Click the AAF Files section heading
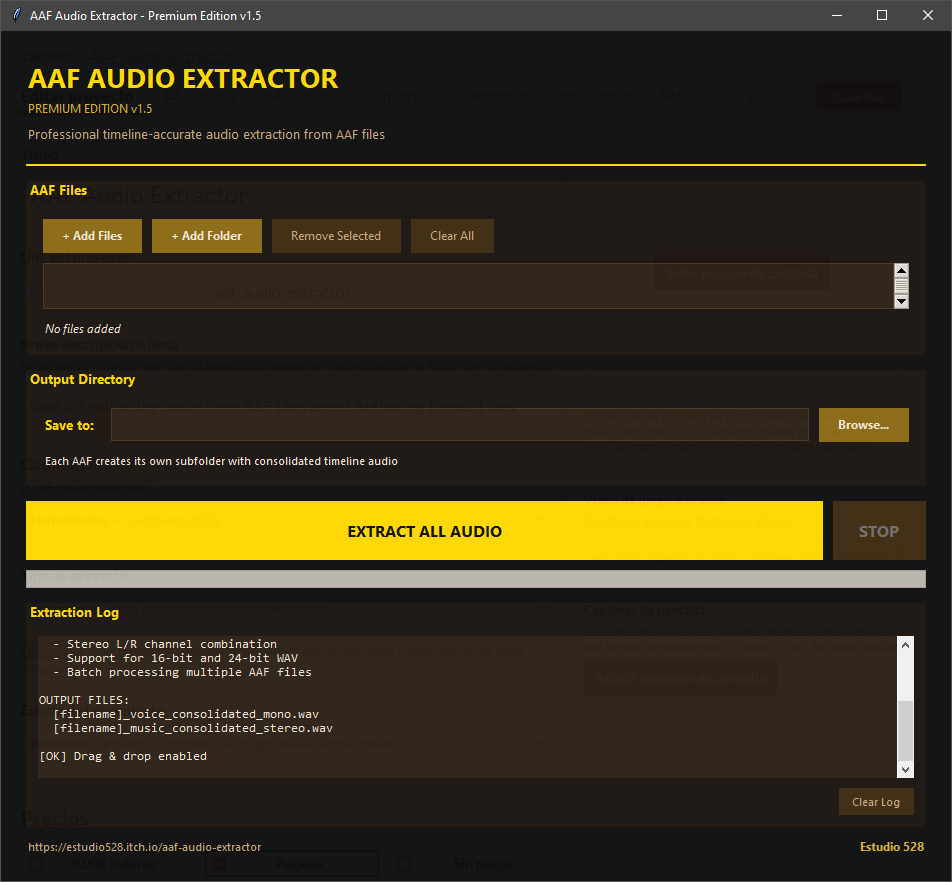This screenshot has height=882, width=952. pyautogui.click(x=58, y=190)
